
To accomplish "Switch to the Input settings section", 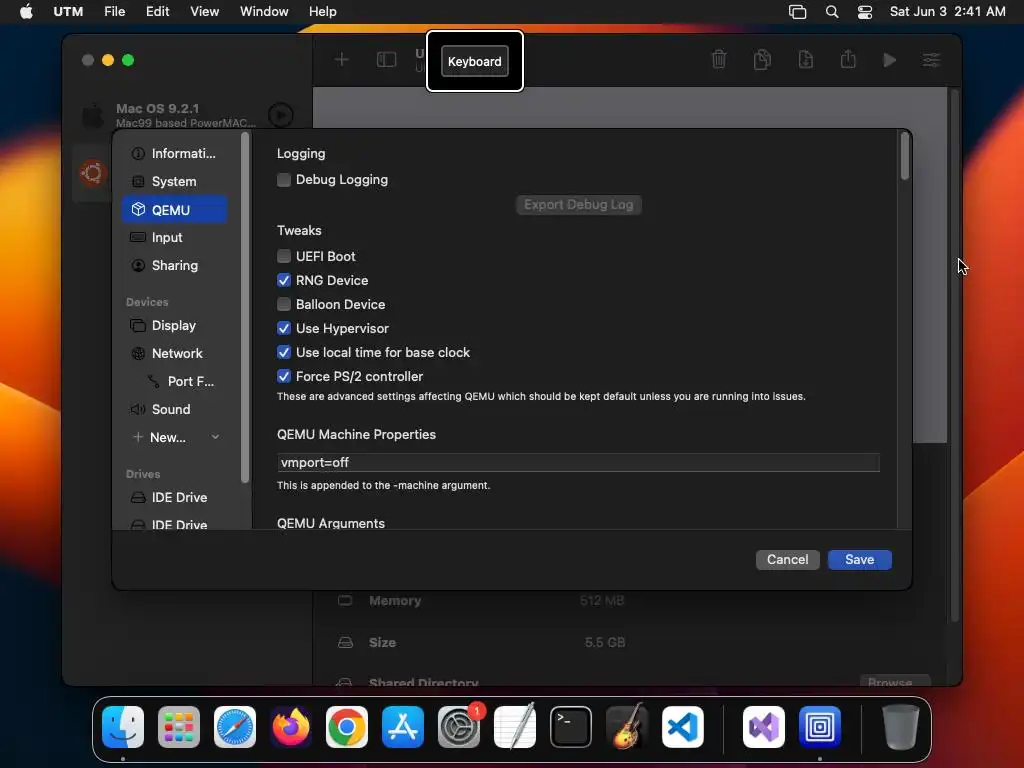I will pyautogui.click(x=174, y=238).
